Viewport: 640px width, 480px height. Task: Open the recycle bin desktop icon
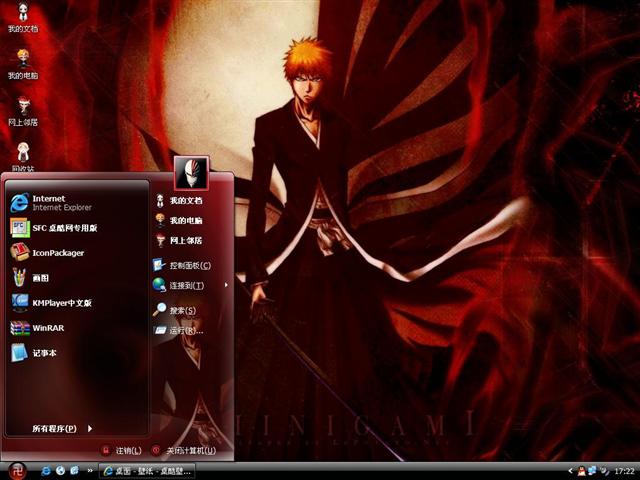23,157
